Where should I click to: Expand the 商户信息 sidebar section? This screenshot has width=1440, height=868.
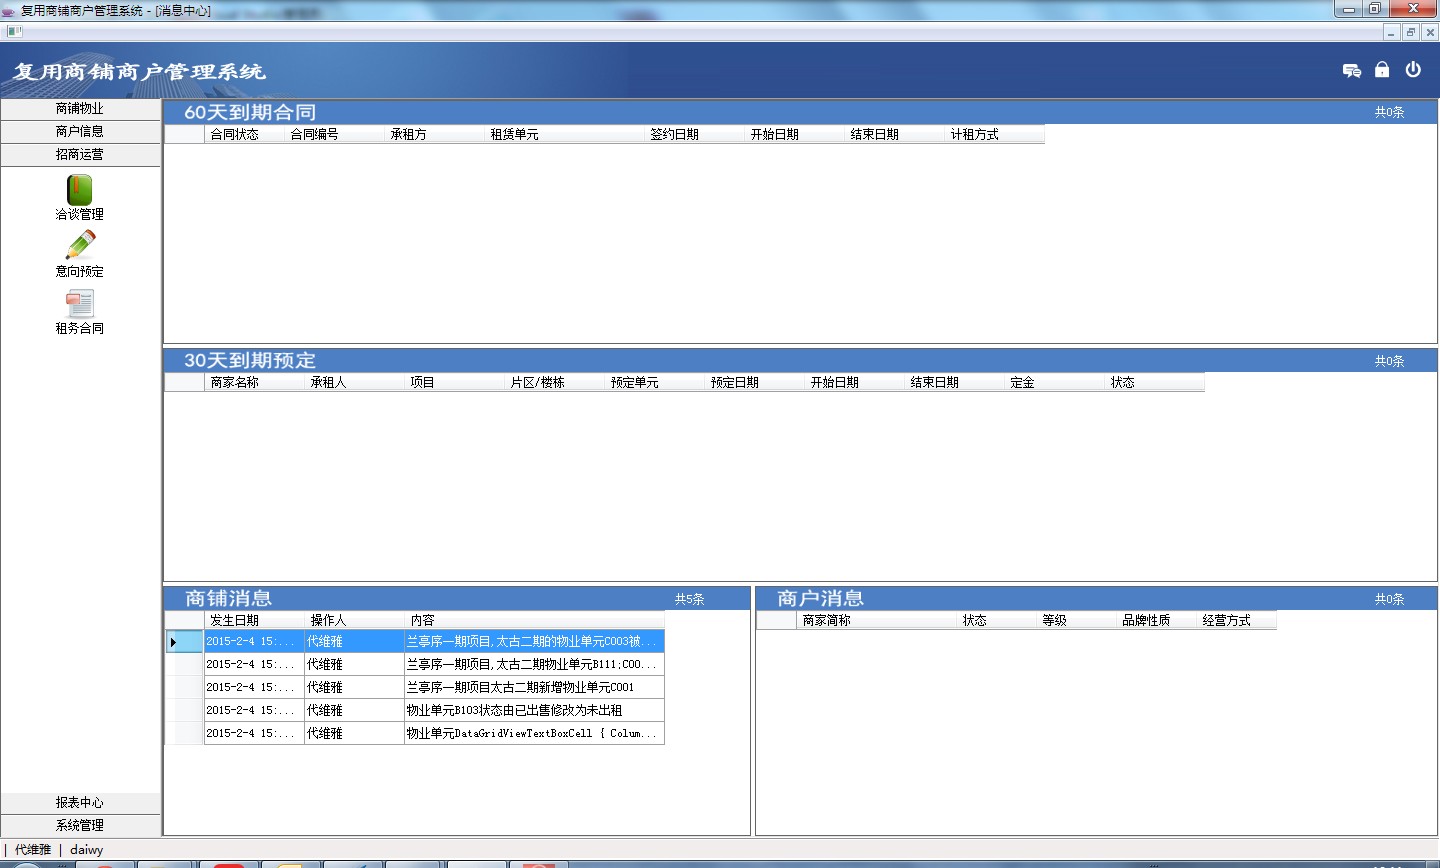pyautogui.click(x=80, y=131)
